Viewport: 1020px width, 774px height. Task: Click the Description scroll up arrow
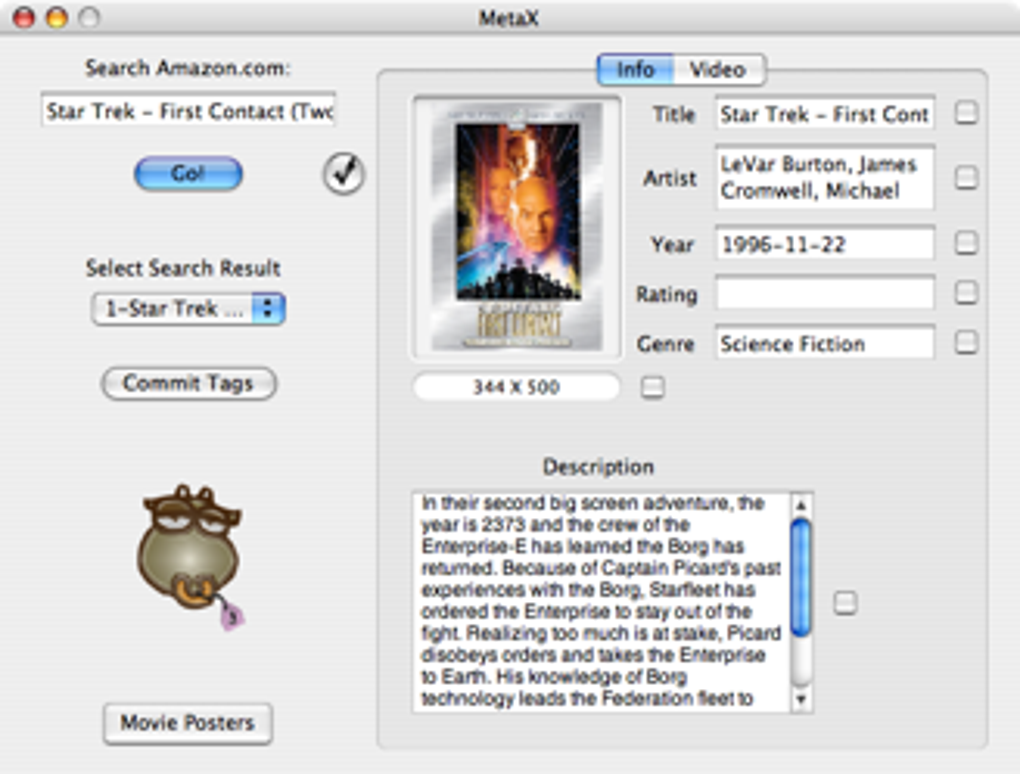[x=801, y=505]
